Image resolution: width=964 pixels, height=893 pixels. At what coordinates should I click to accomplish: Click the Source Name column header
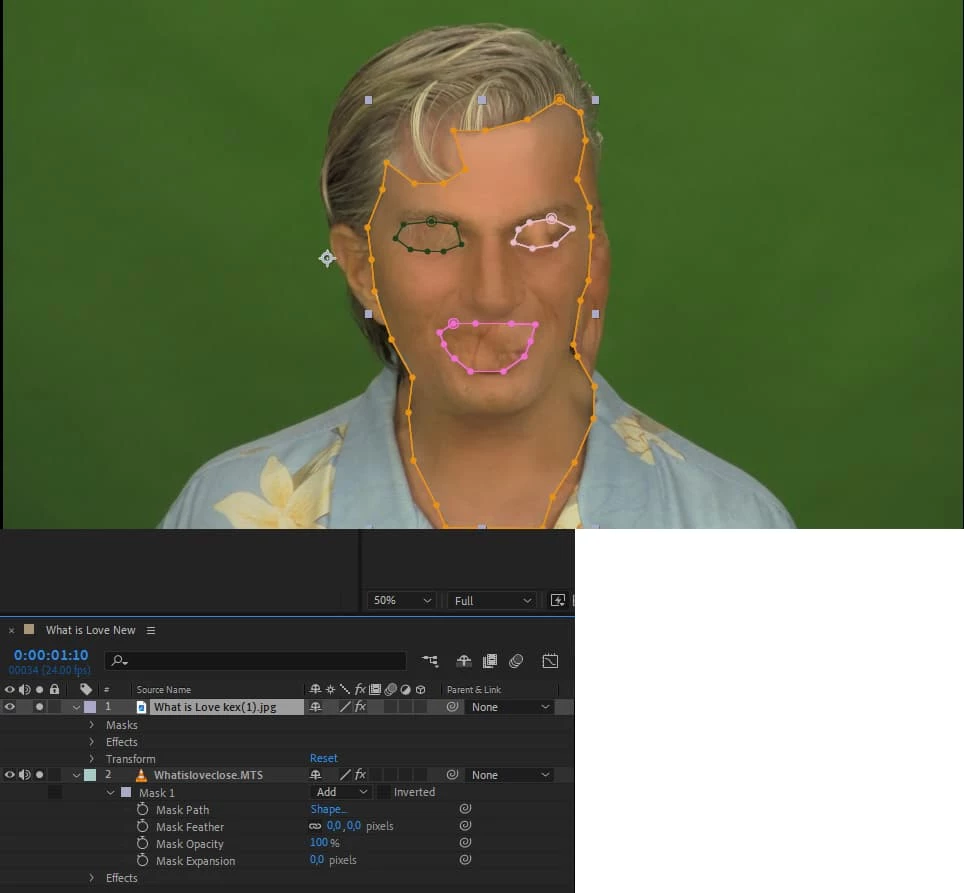pyautogui.click(x=164, y=690)
